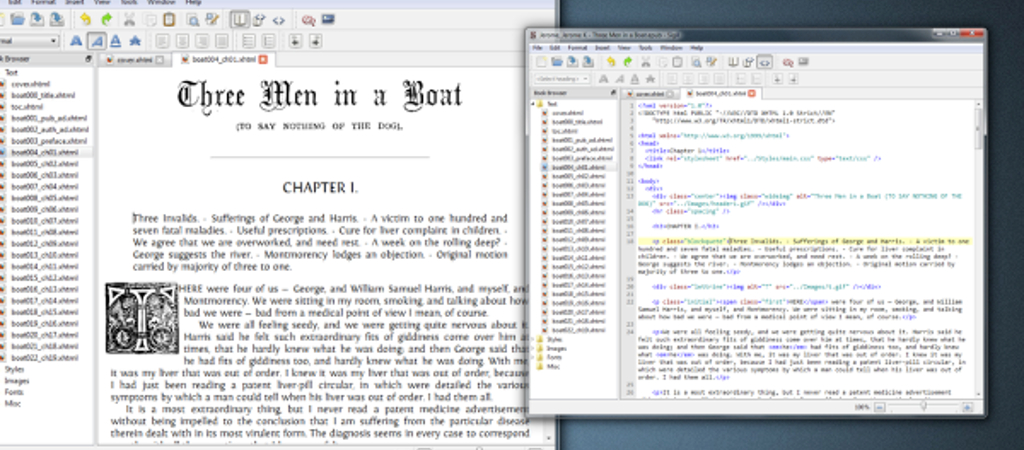Switch to cover.xhtml tab in front window
This screenshot has height=450, width=1024.
(650, 93)
